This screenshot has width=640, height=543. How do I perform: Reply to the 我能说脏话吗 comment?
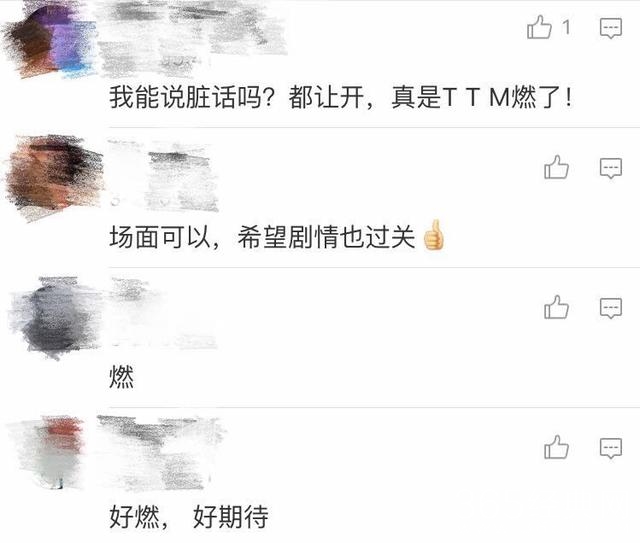click(611, 28)
